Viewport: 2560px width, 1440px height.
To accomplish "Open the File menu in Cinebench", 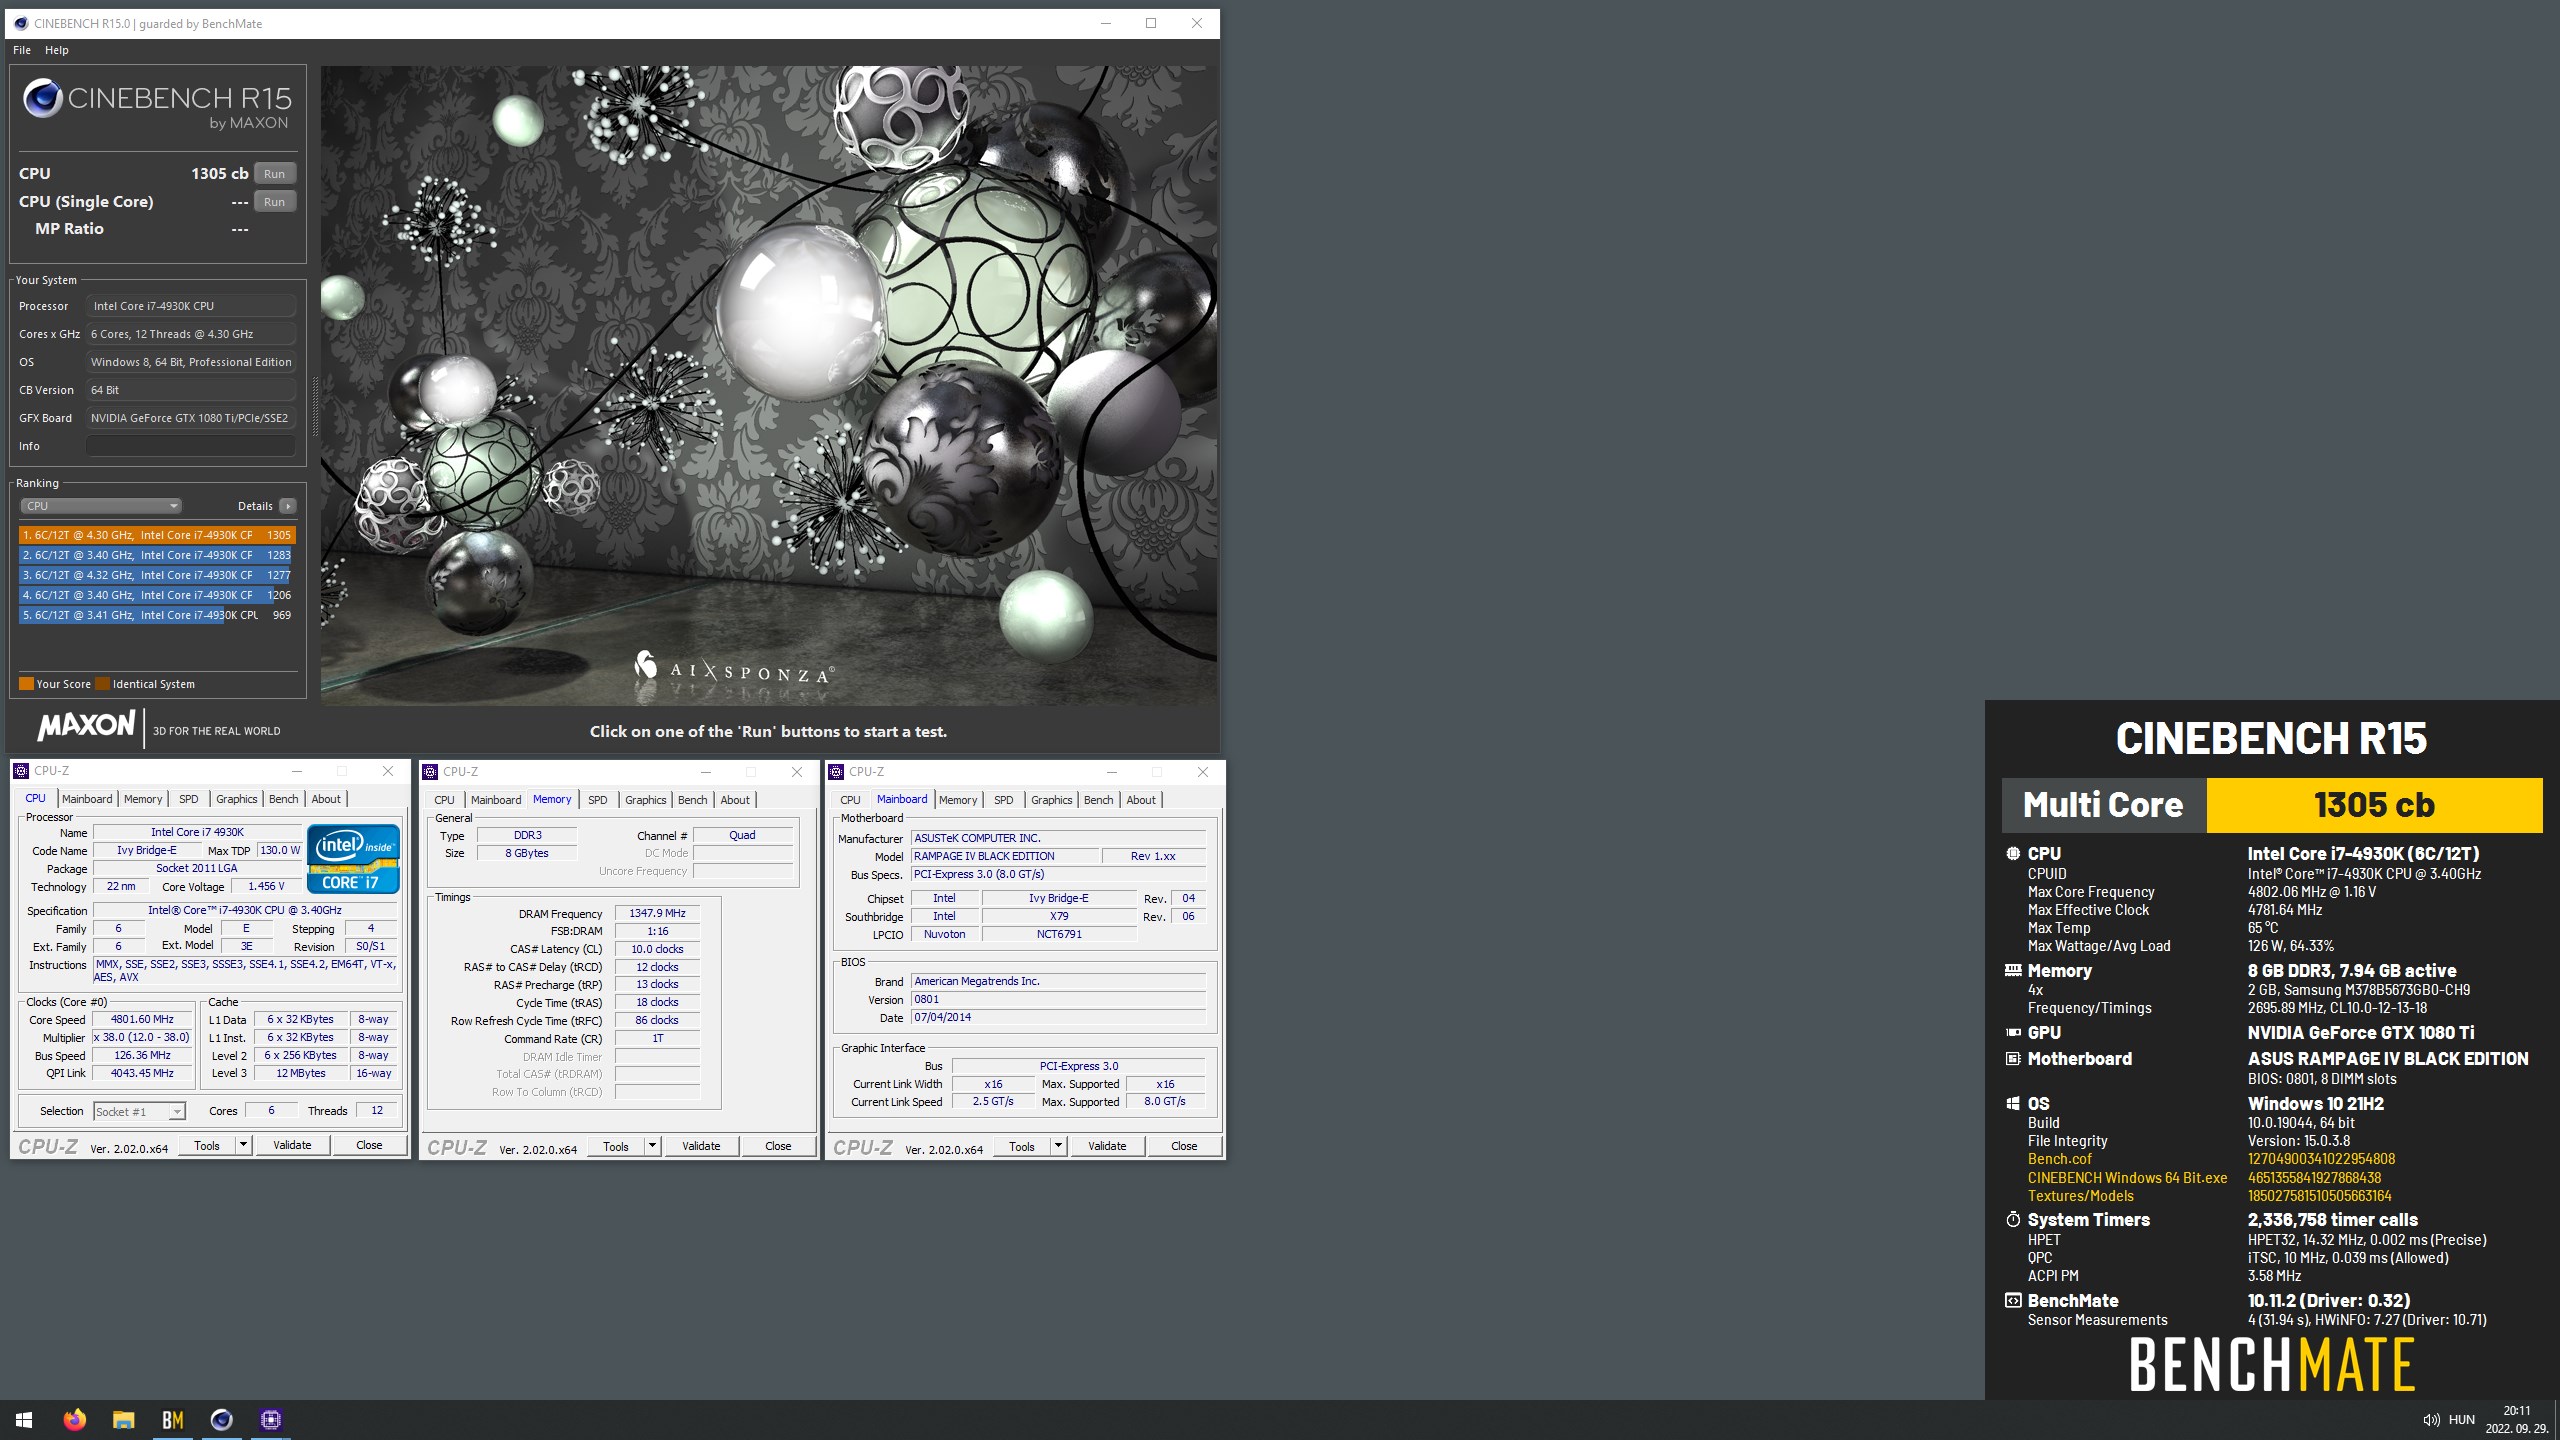I will click(22, 50).
